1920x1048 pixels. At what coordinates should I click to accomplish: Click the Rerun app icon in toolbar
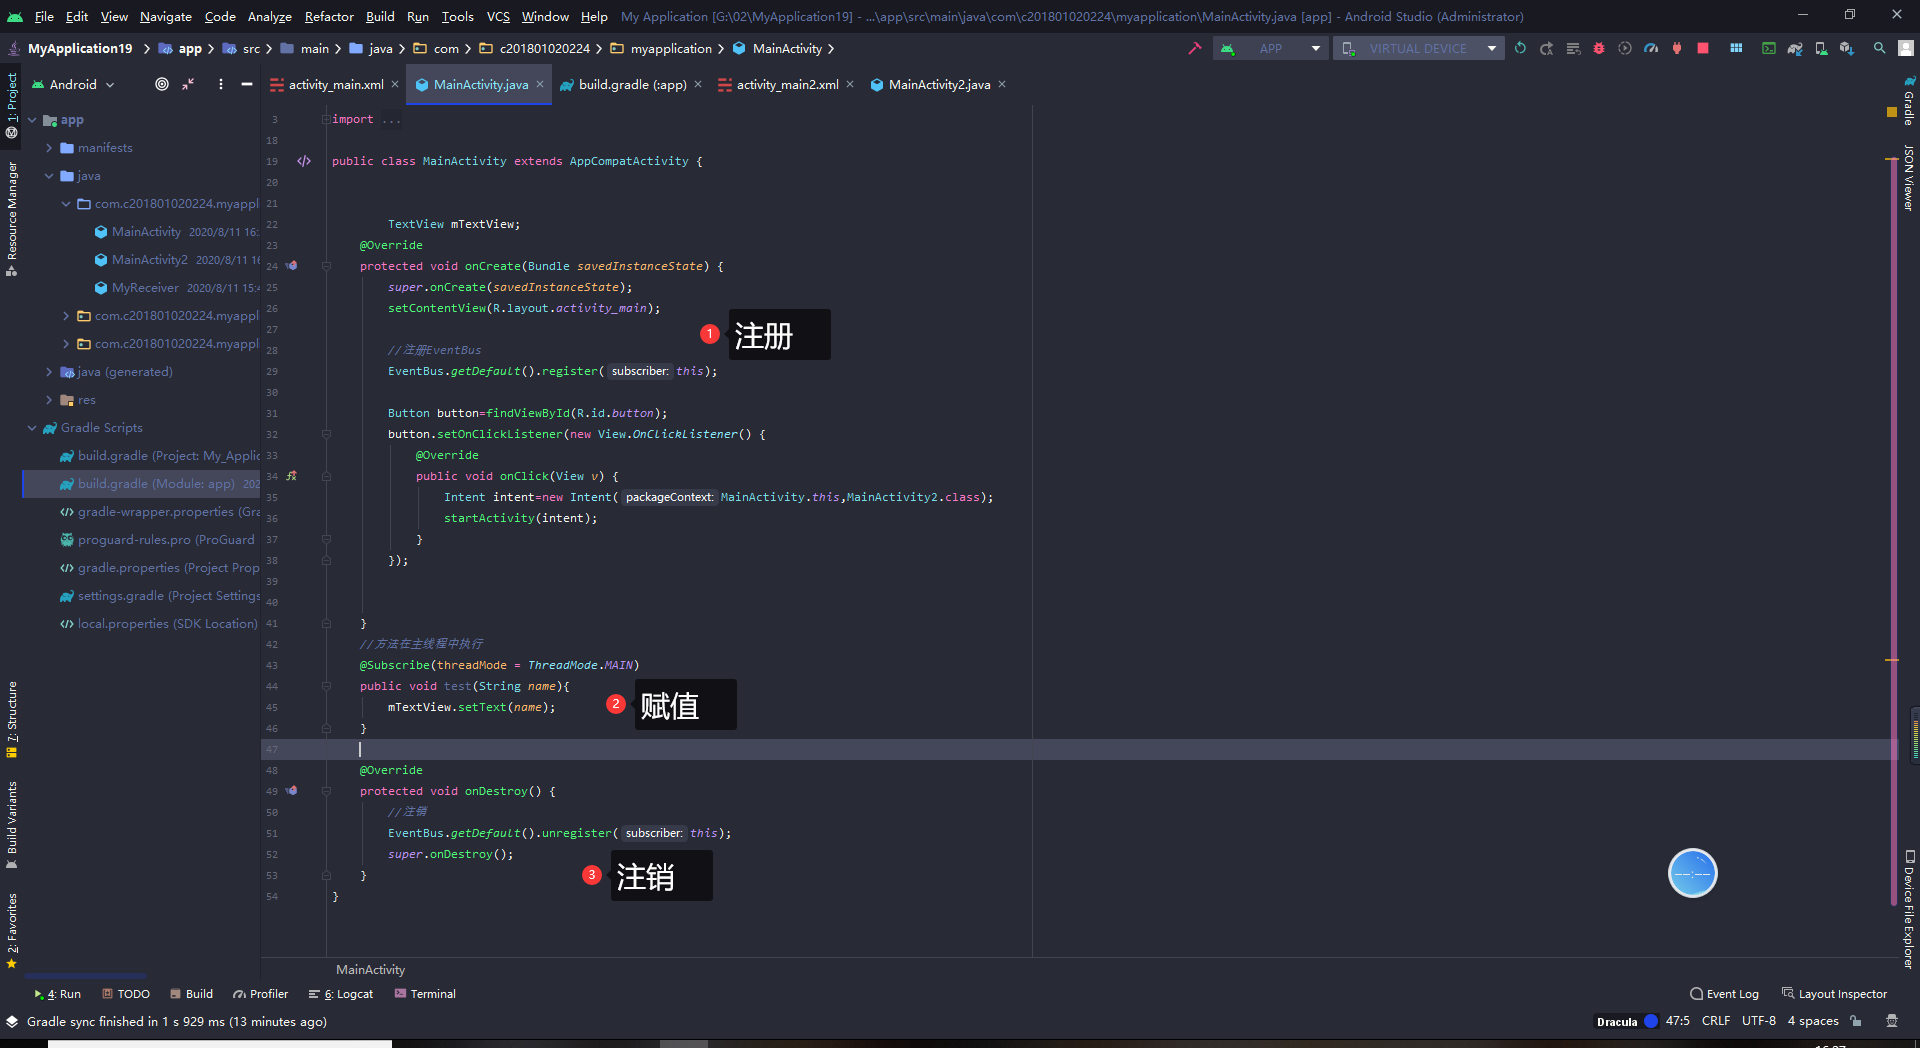click(1520, 48)
